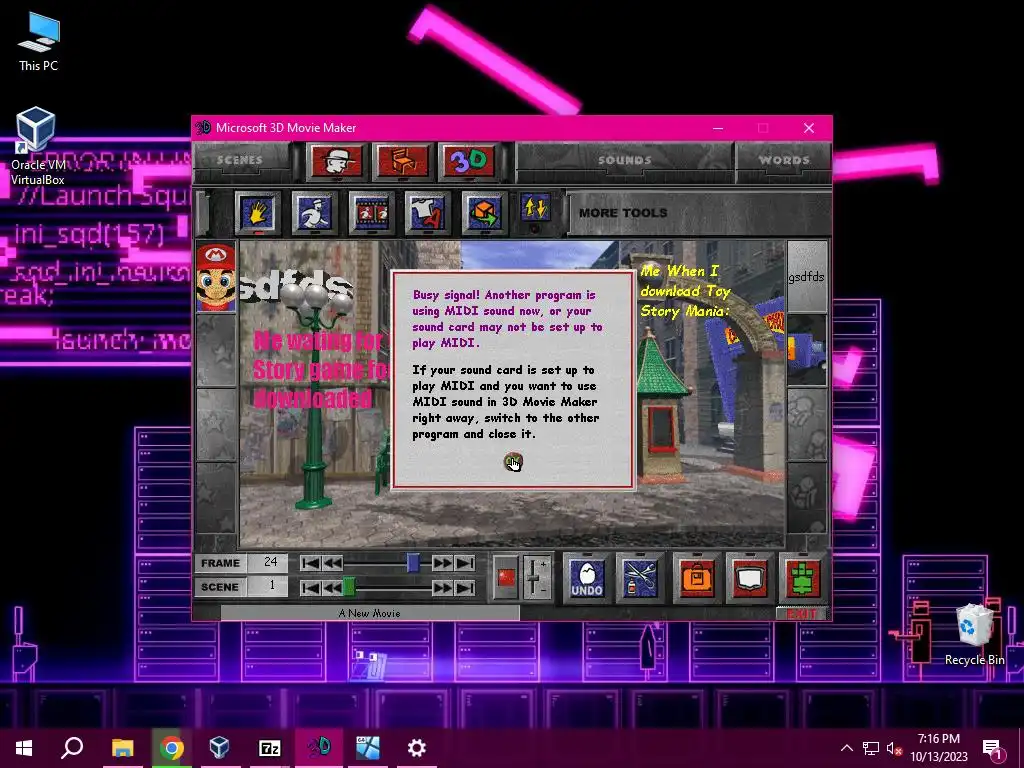Image resolution: width=1024 pixels, height=768 pixels.
Task: Open Settings gear in taskbar
Action: click(417, 748)
